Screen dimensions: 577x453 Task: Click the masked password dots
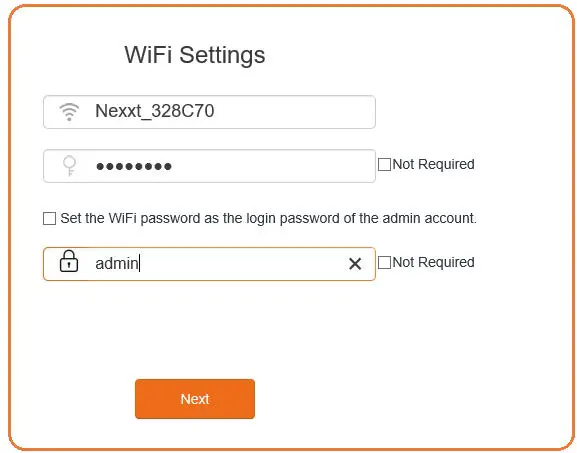tap(134, 166)
